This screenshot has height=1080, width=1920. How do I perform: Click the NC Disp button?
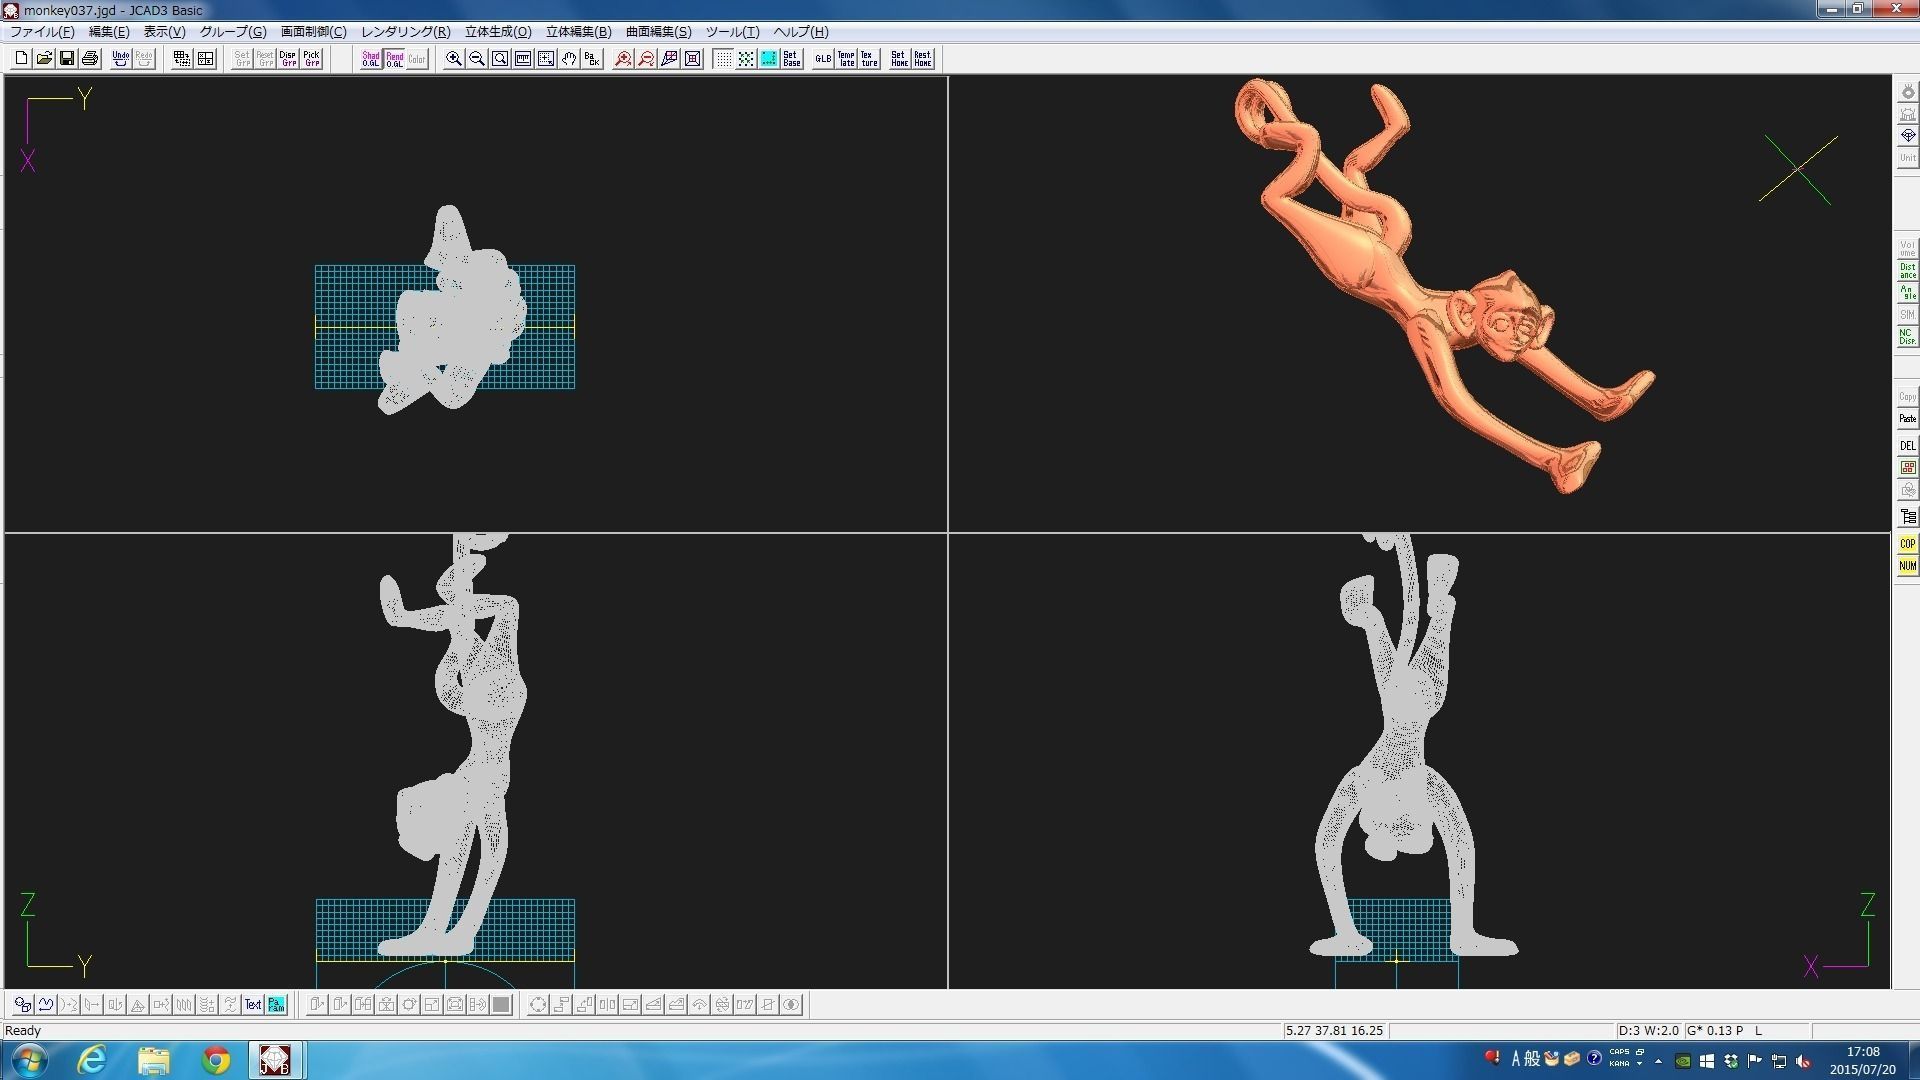(x=1907, y=337)
